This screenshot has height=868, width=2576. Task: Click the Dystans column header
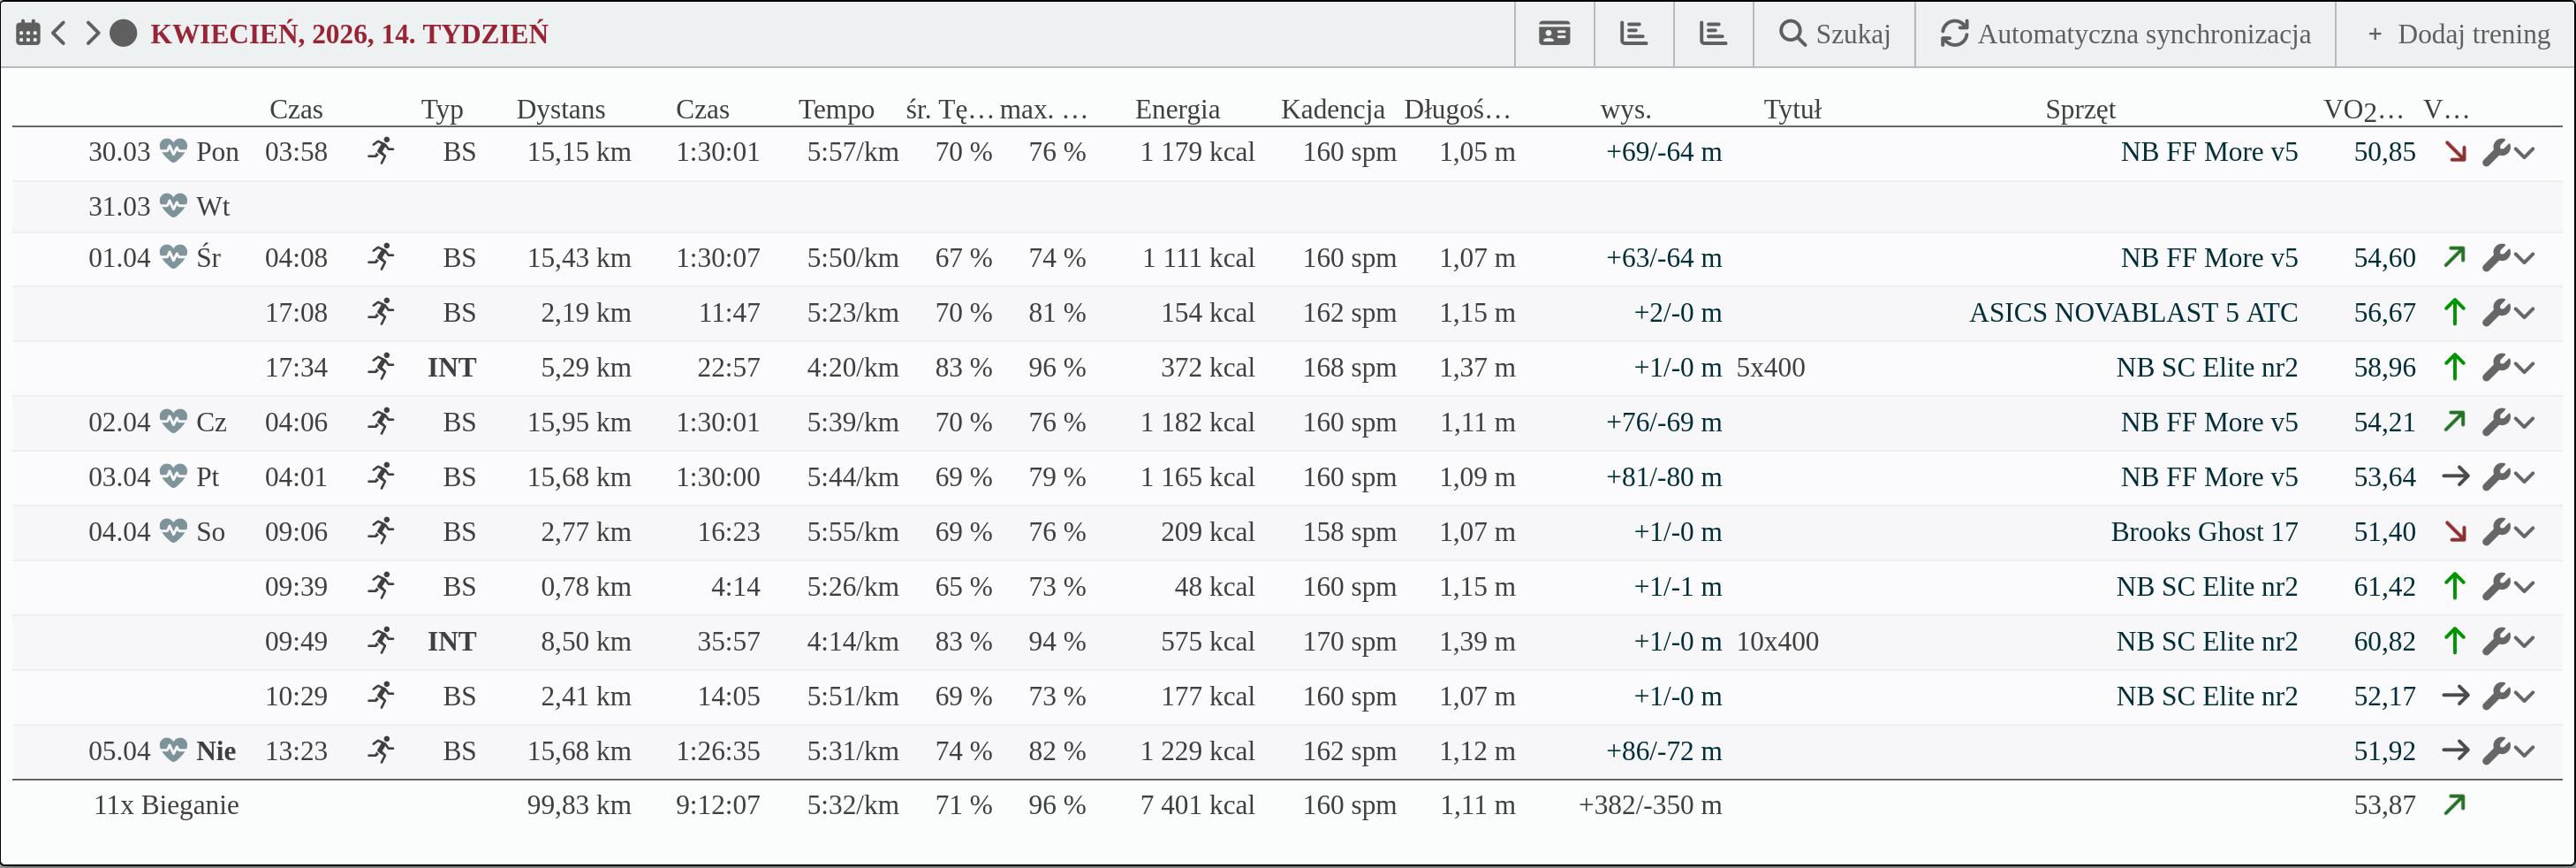click(x=560, y=109)
